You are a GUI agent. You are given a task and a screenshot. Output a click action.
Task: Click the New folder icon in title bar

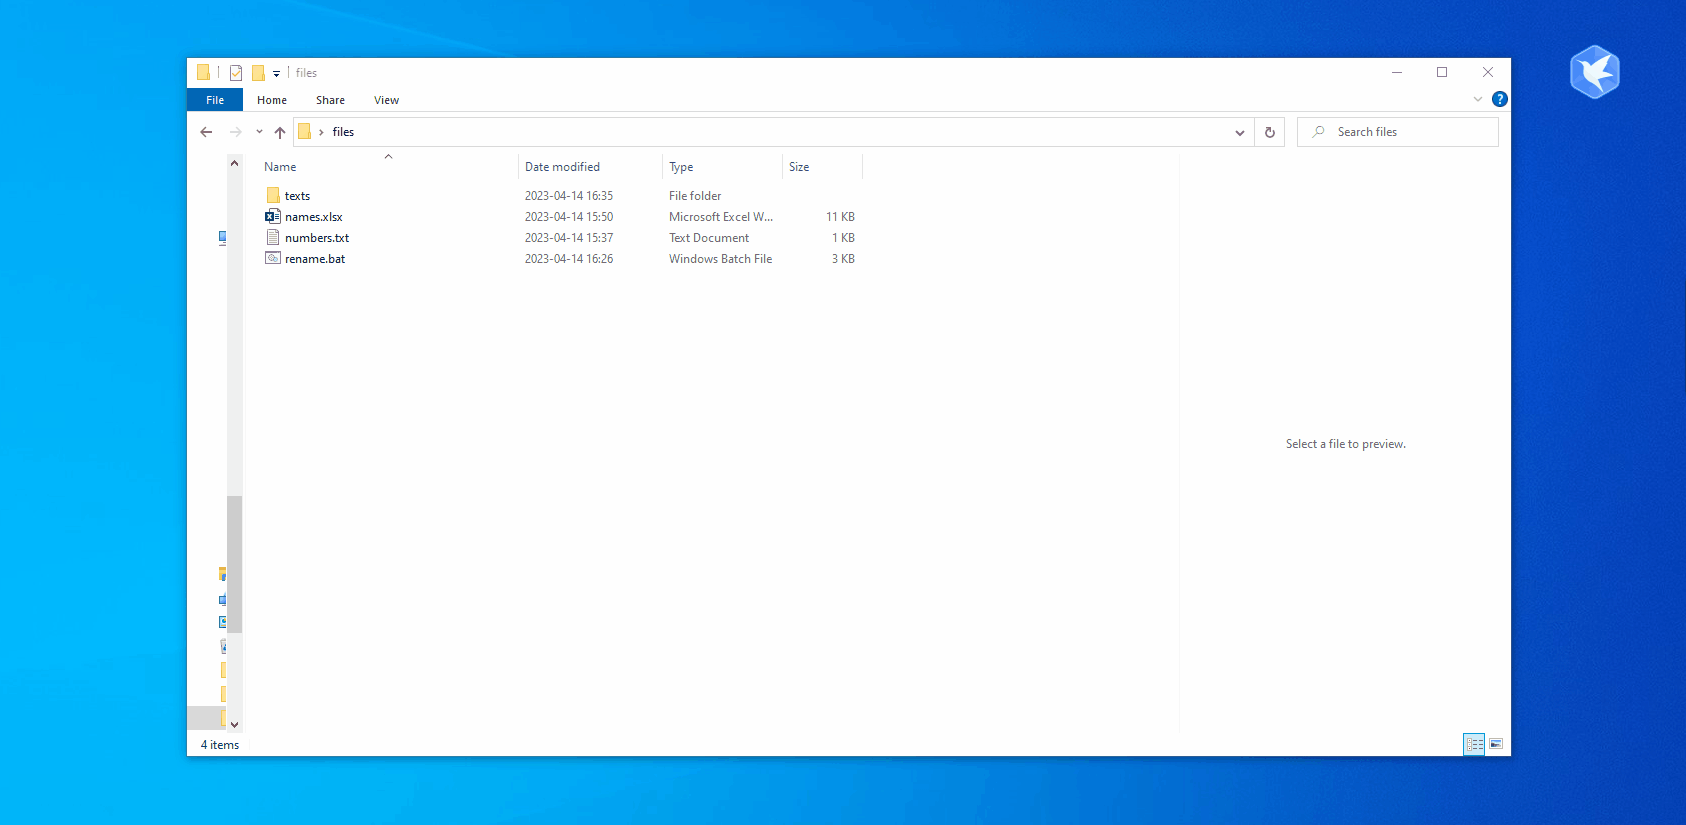point(258,73)
